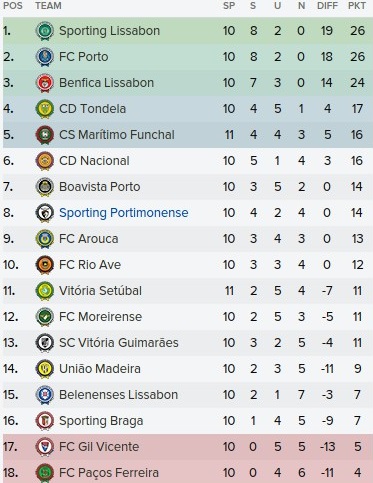Click the Benfica Lissabon red crest
This screenshot has height=483, width=373.
[x=45, y=83]
